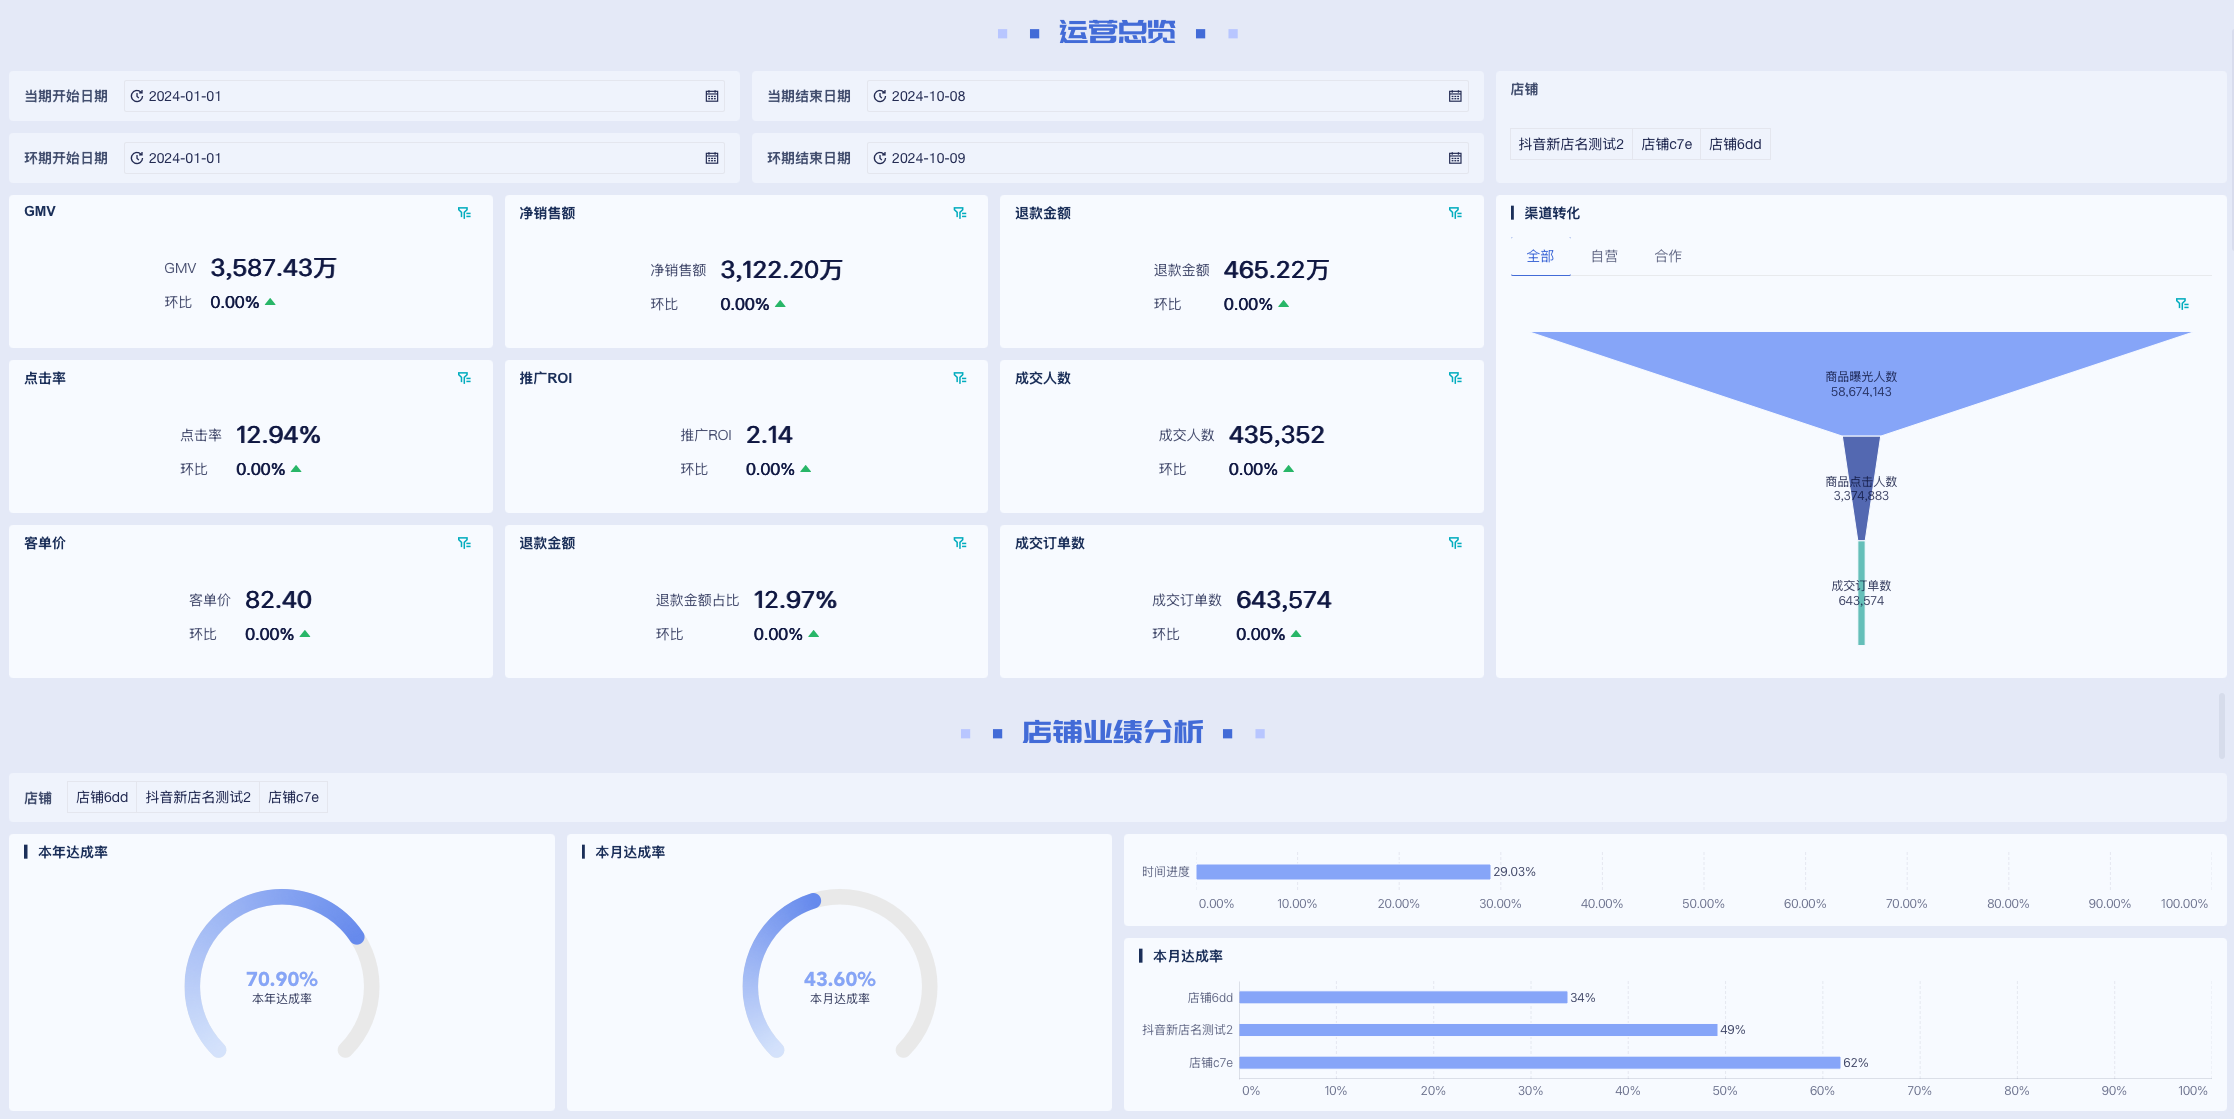Select 店铺c7e in the lower store filter
2234x1119 pixels.
(293, 797)
